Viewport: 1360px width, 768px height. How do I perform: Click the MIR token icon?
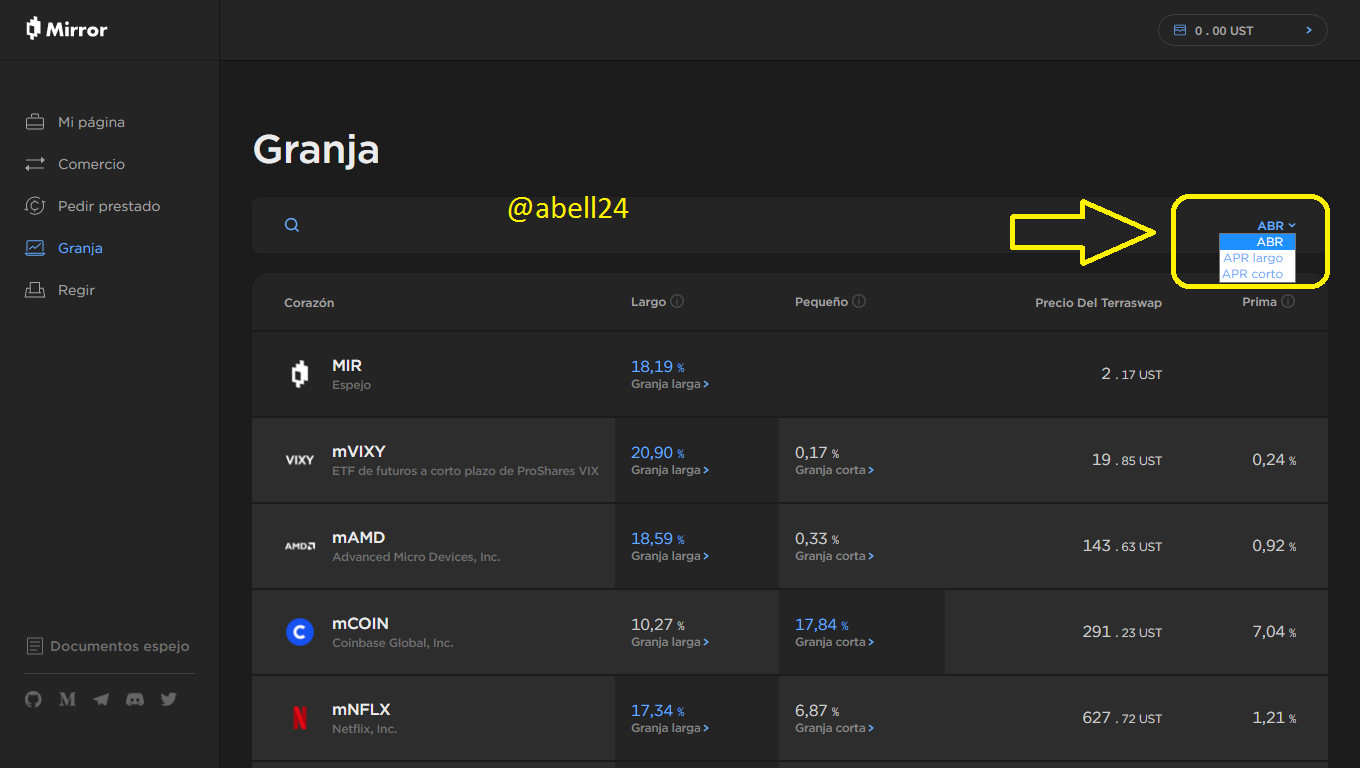(299, 374)
